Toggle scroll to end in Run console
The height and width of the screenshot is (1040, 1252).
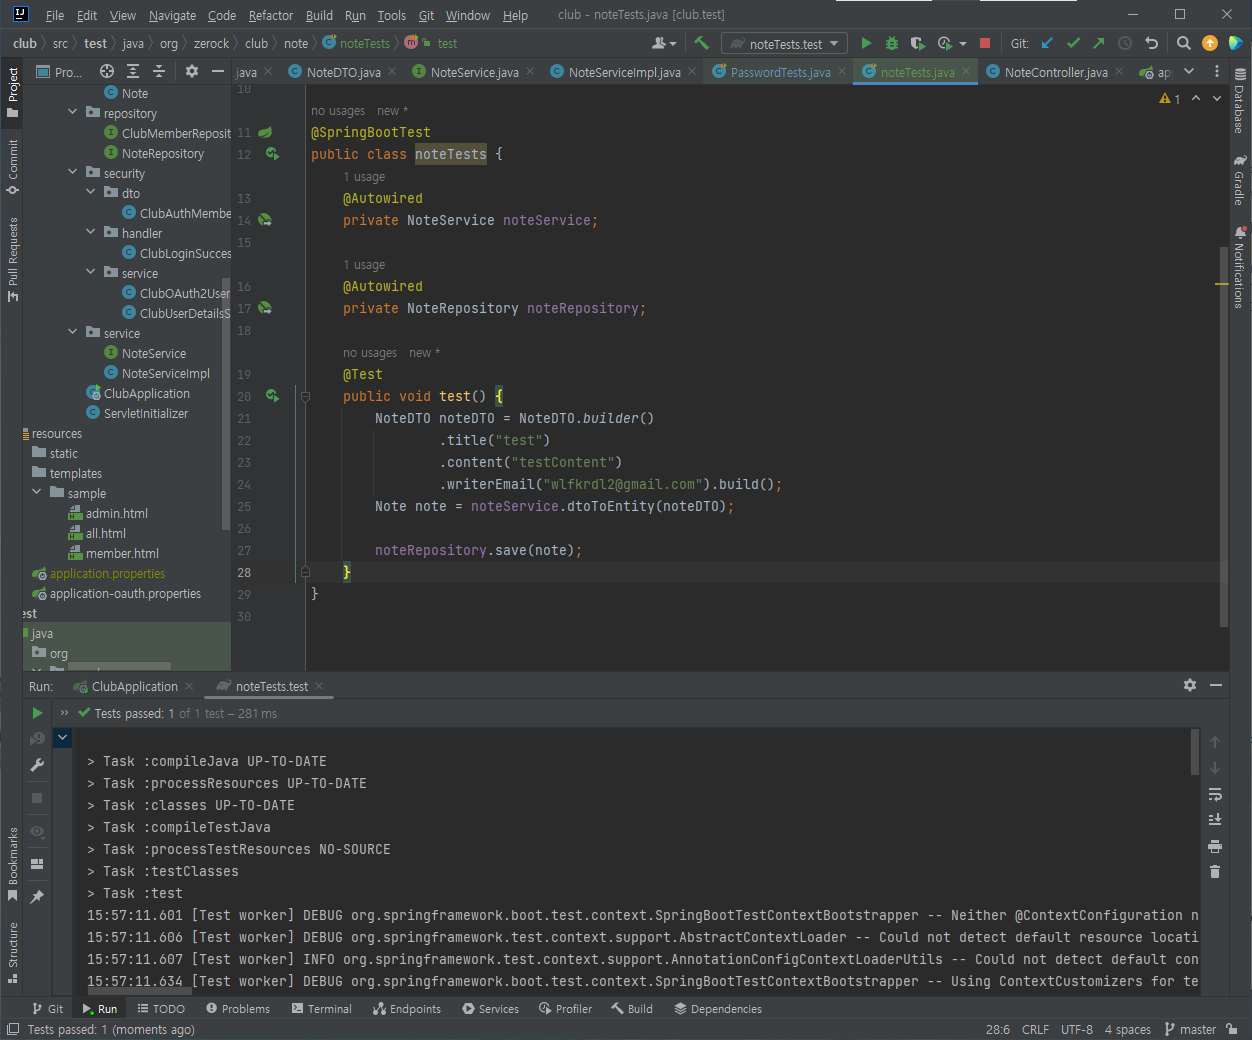pos(1215,820)
